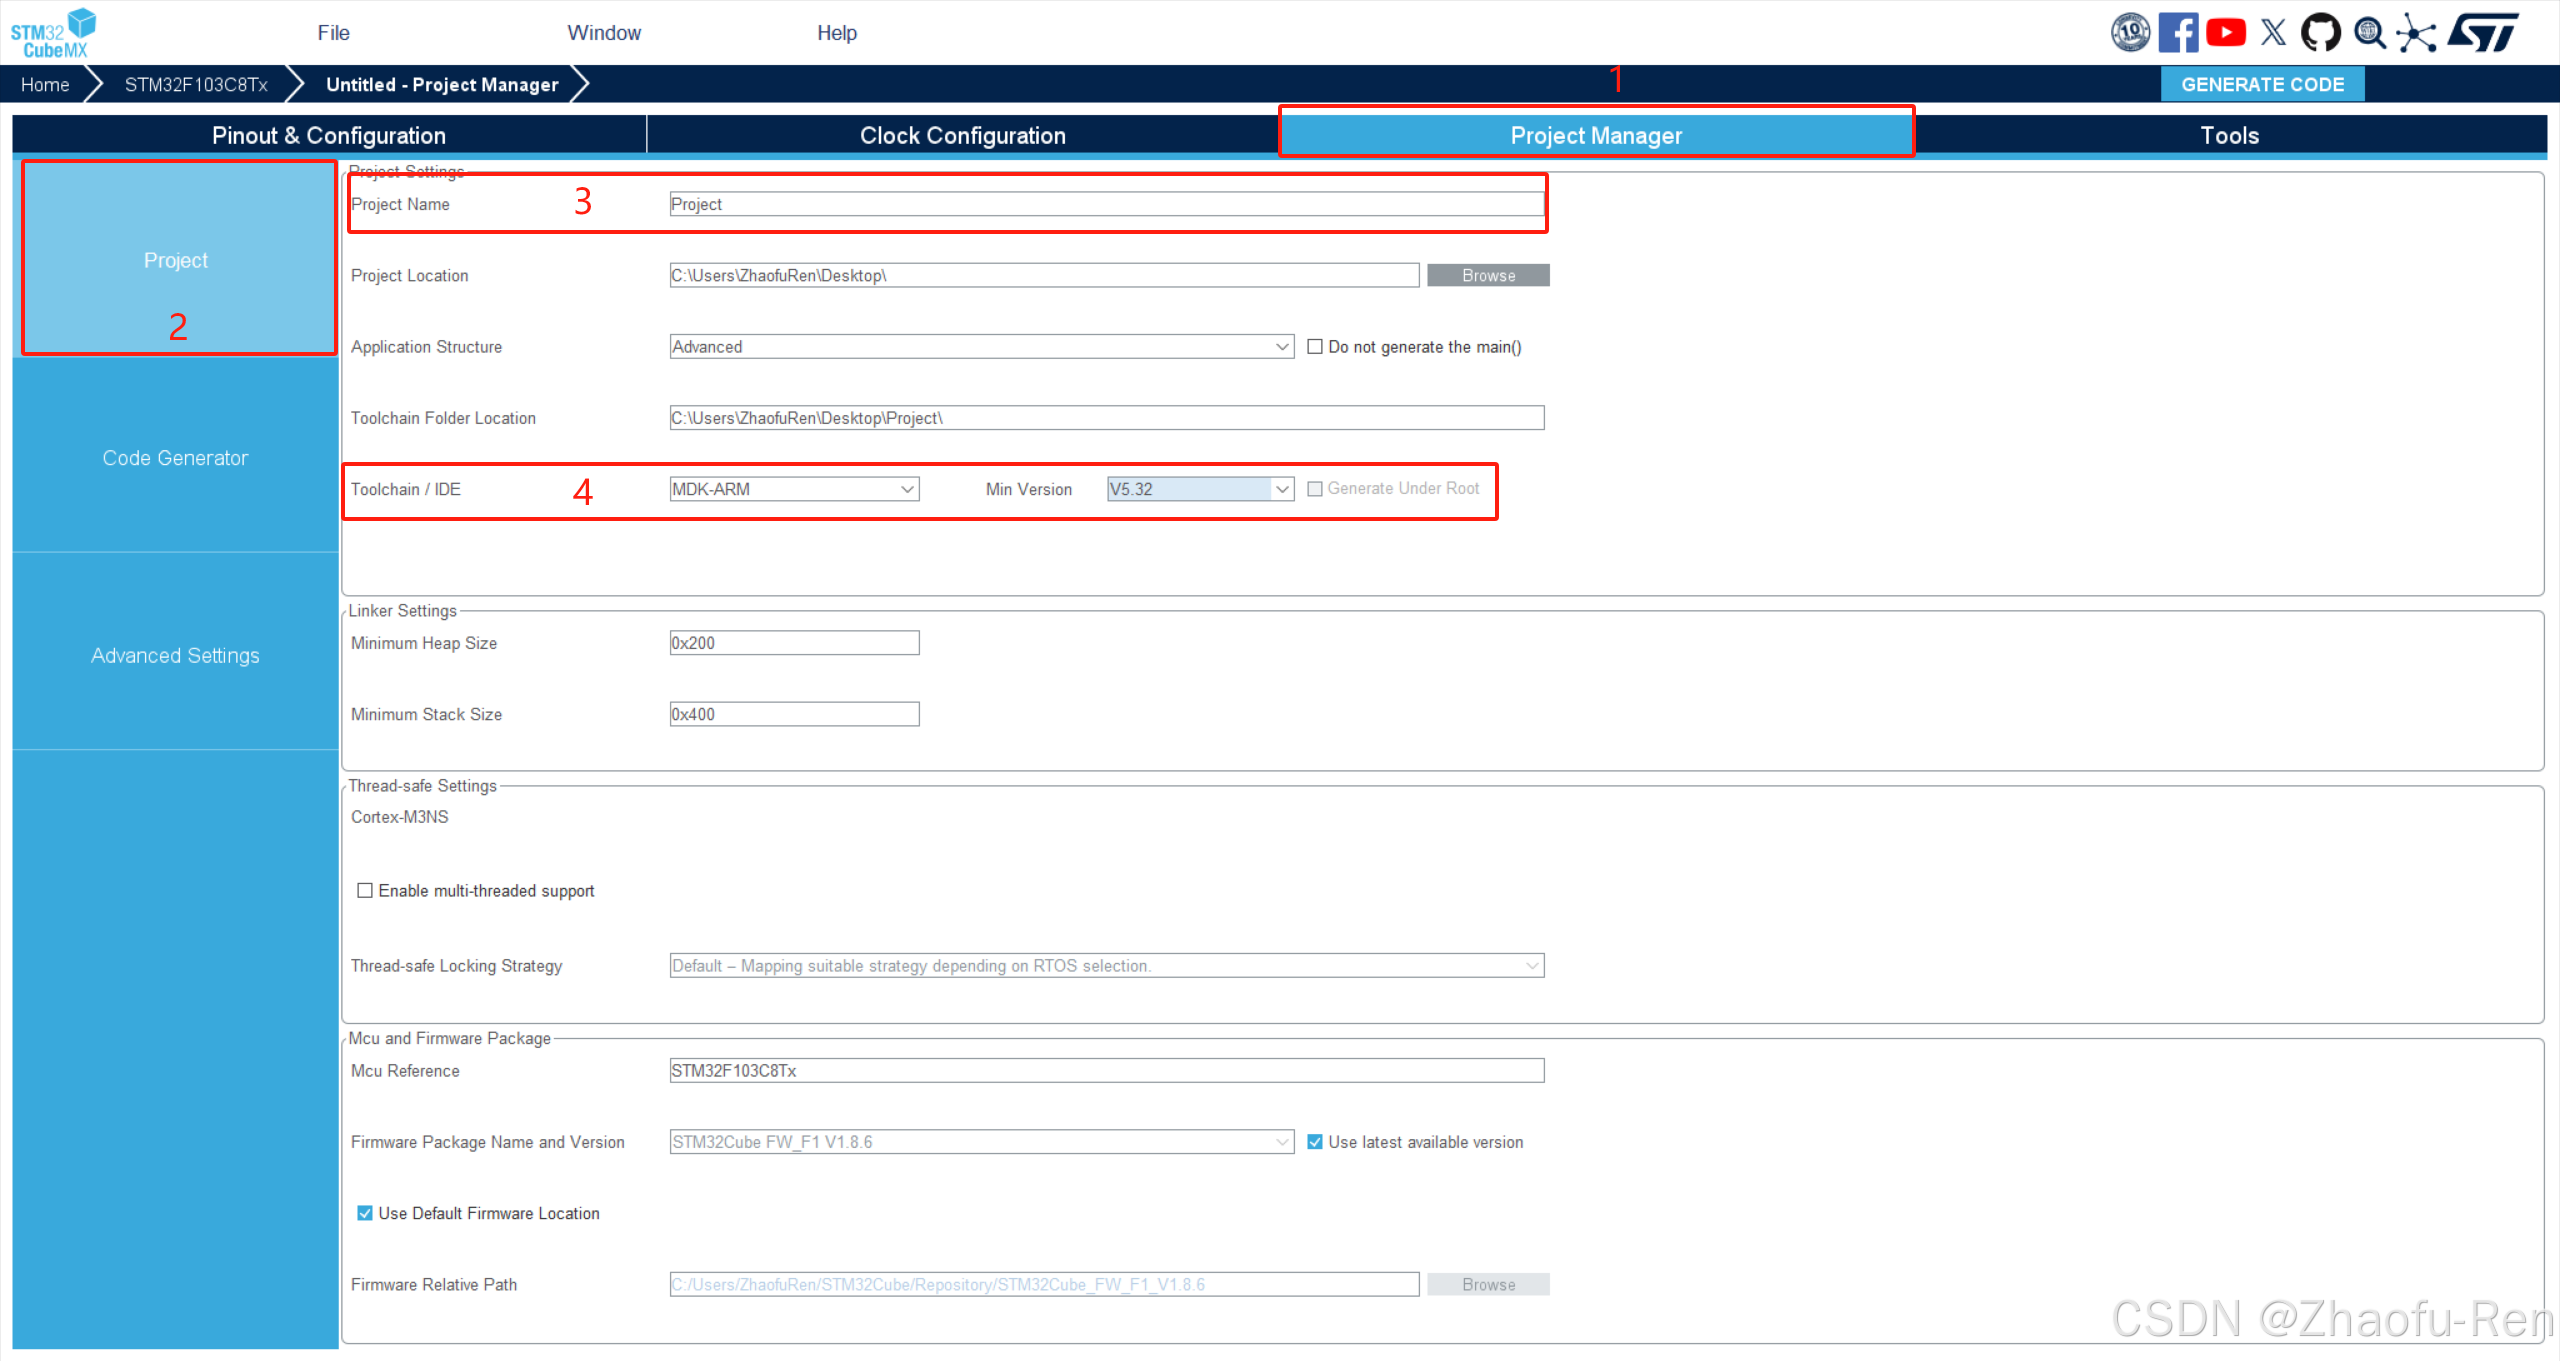
Task: Click the Mcu Reference label
Action: 405,1071
